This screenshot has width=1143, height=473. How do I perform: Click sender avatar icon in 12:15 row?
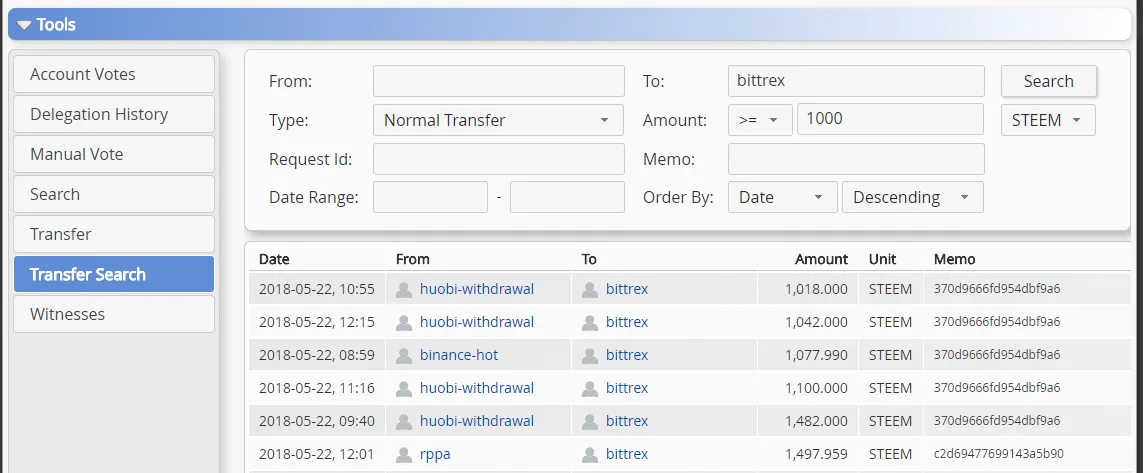click(404, 323)
